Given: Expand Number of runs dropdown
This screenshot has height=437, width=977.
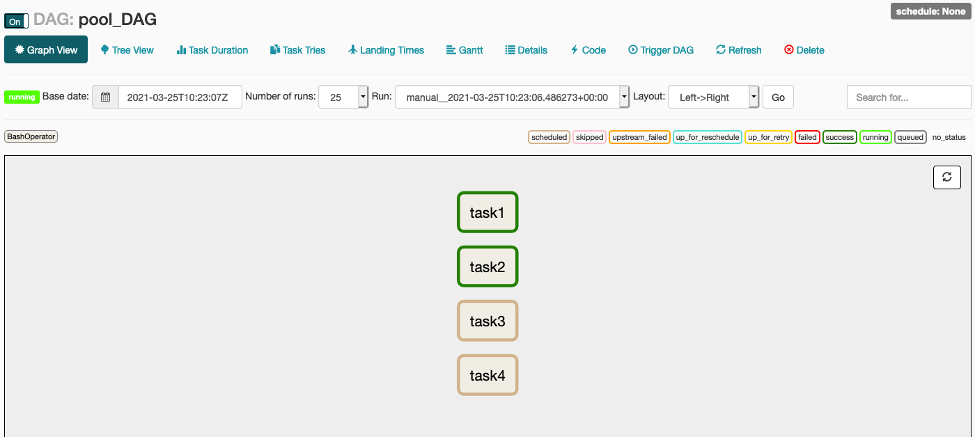Looking at the screenshot, I should pos(343,97).
